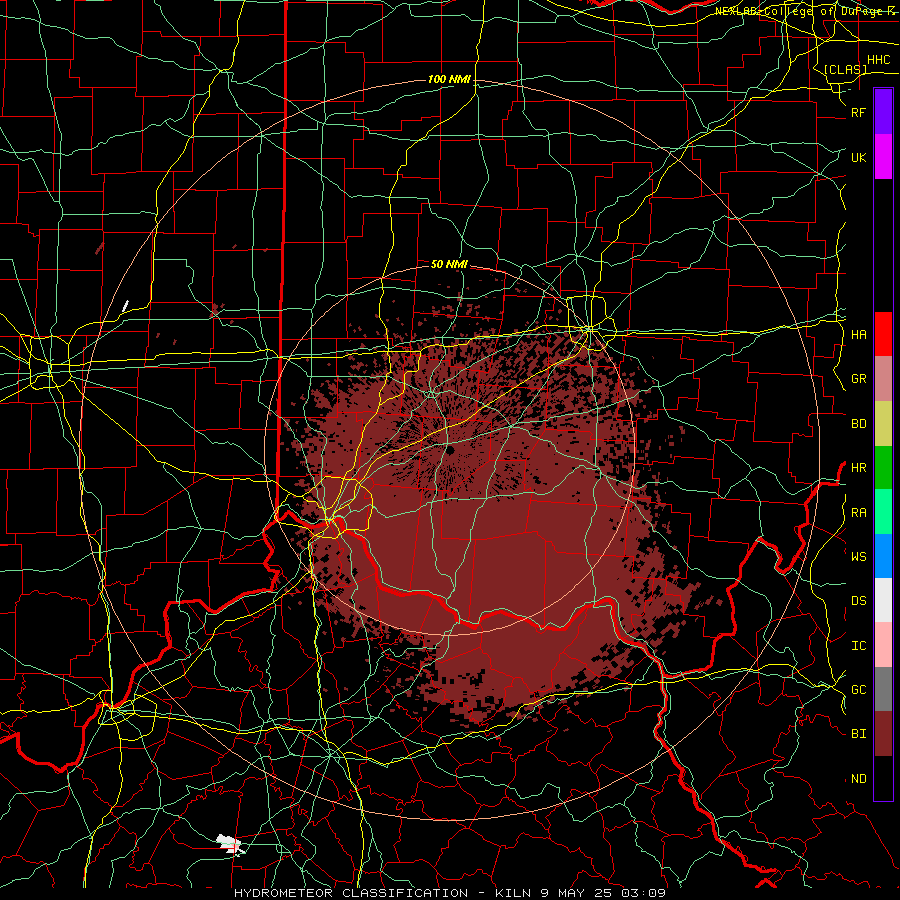900x900 pixels.
Task: Click the "BI" legend label
Action: point(858,734)
